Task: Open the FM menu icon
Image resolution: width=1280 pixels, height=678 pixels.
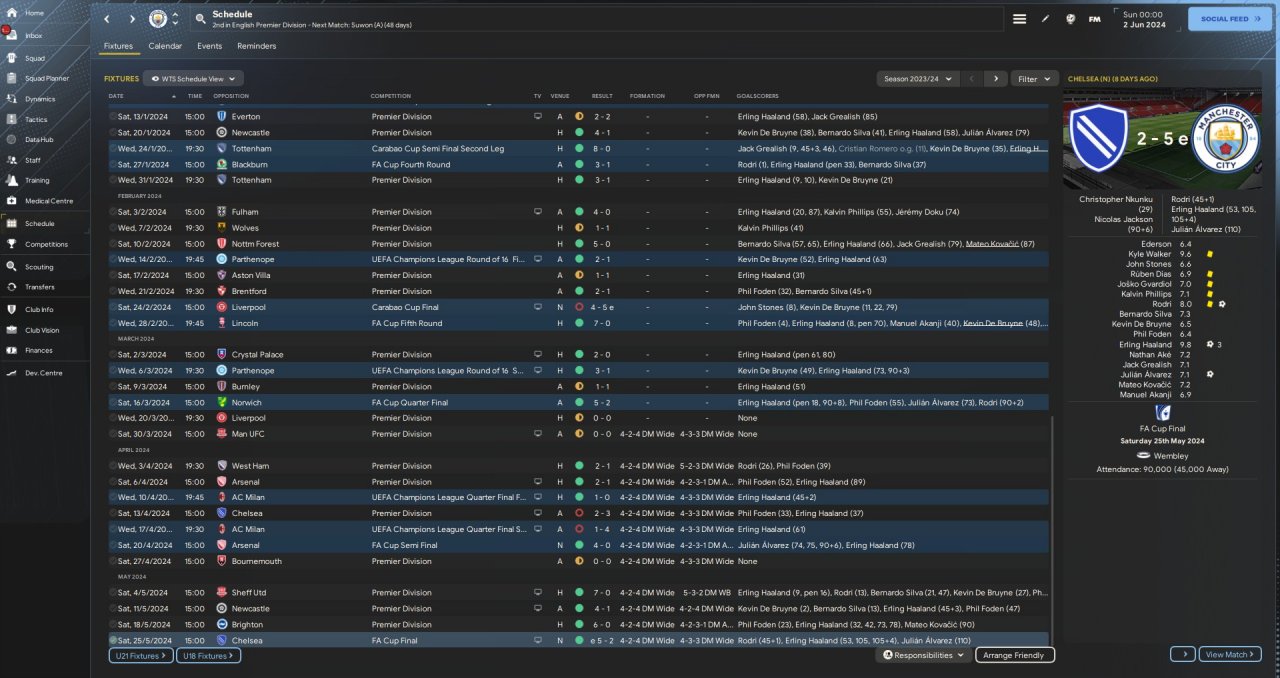Action: click(x=1094, y=19)
